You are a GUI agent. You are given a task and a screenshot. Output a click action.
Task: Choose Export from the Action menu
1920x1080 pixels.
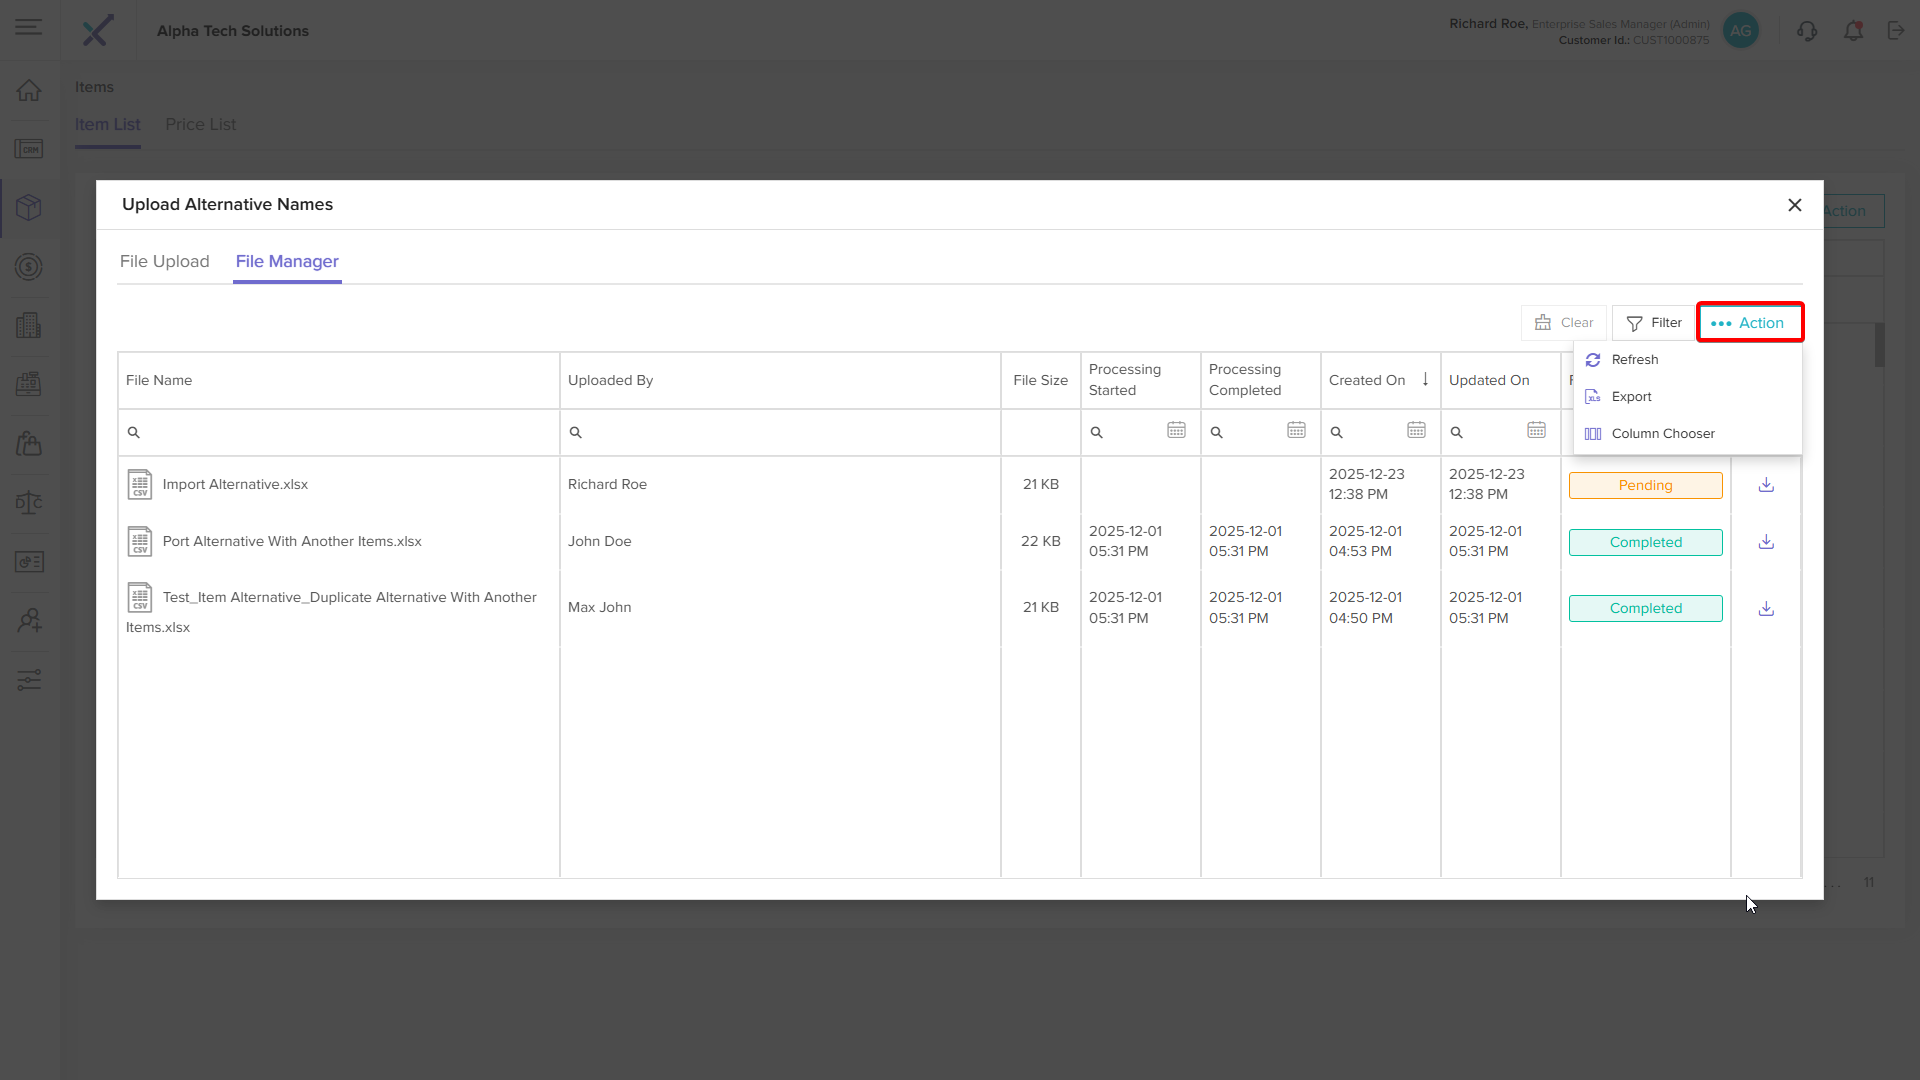point(1631,397)
